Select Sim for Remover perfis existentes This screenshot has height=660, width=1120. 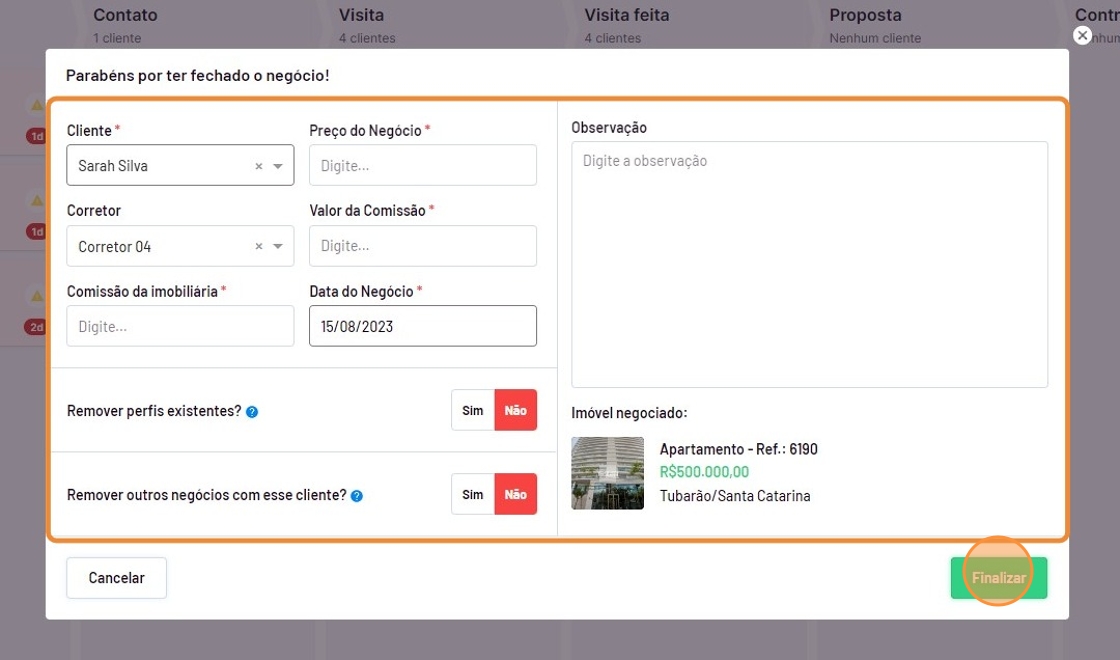click(473, 410)
